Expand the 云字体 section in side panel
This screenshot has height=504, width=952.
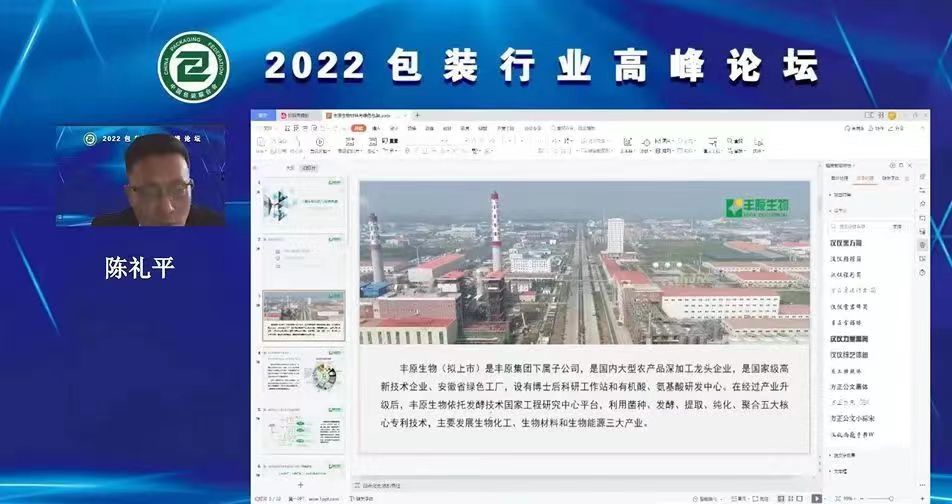click(840, 211)
